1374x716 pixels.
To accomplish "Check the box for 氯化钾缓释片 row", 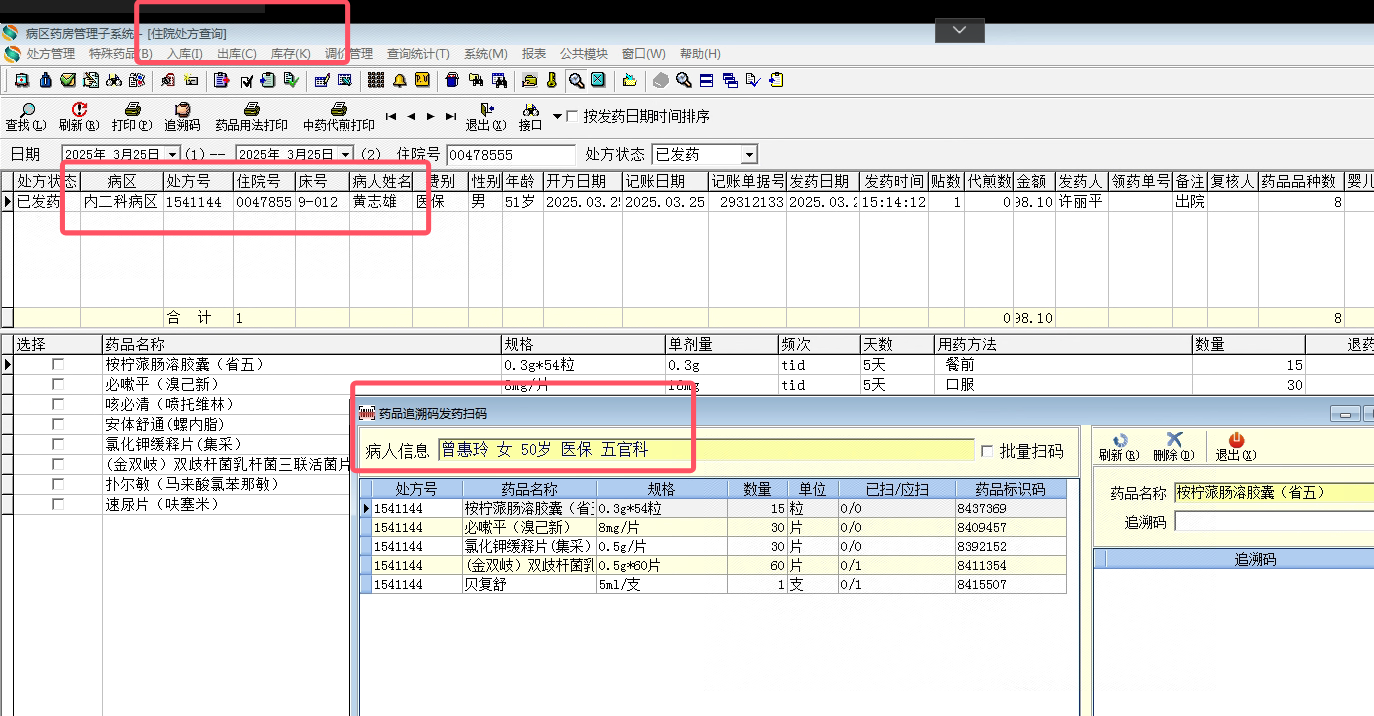I will (58, 445).
